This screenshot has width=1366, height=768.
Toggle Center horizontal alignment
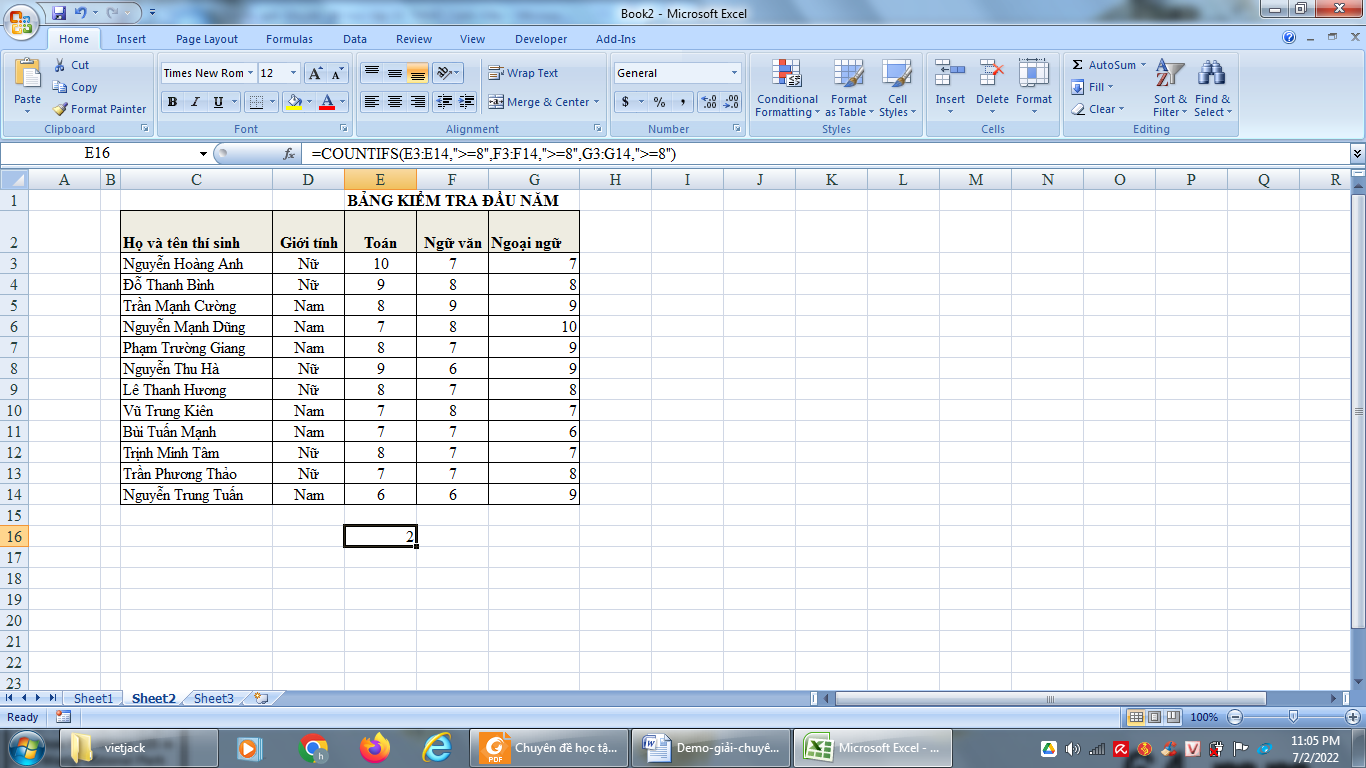point(395,102)
